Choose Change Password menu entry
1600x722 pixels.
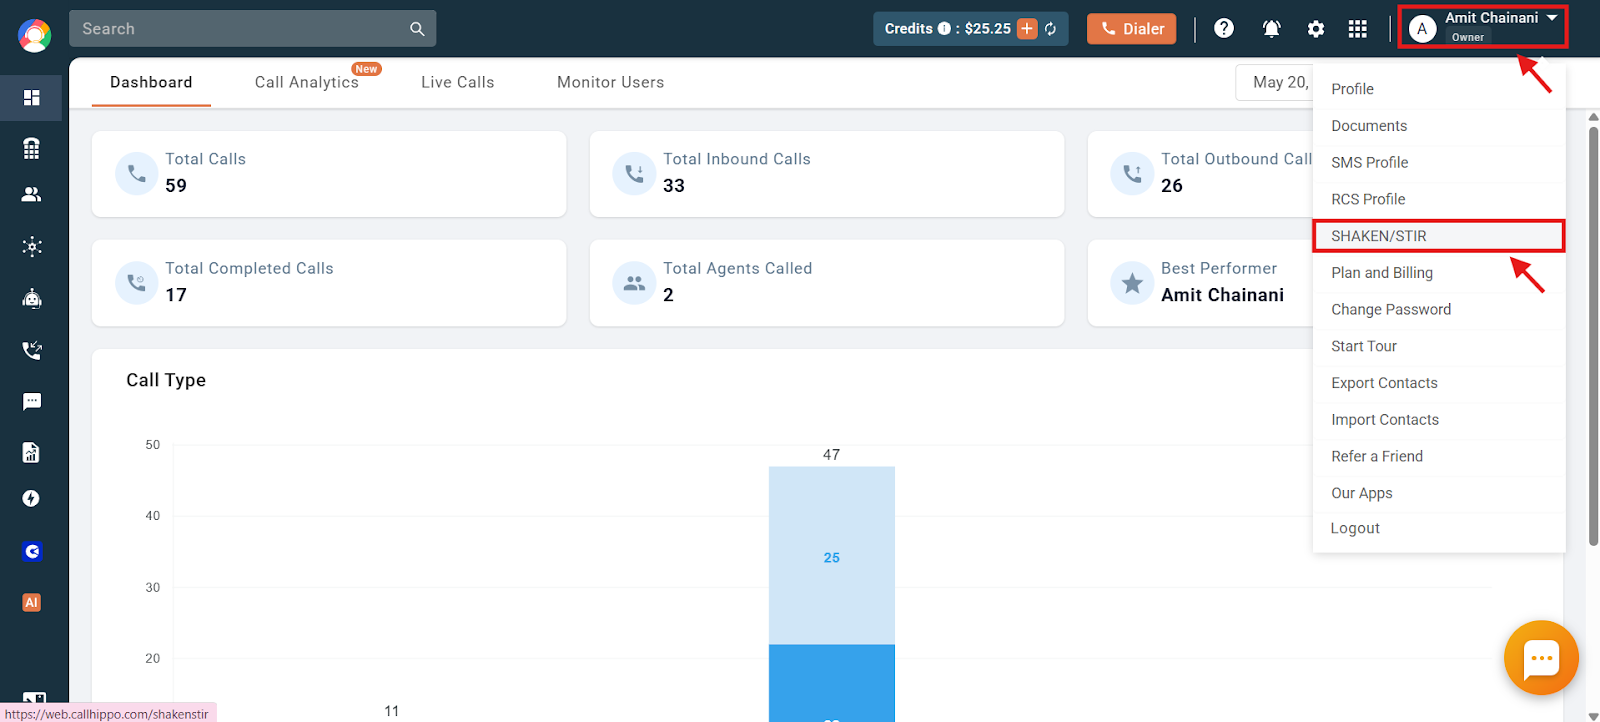1438,309
